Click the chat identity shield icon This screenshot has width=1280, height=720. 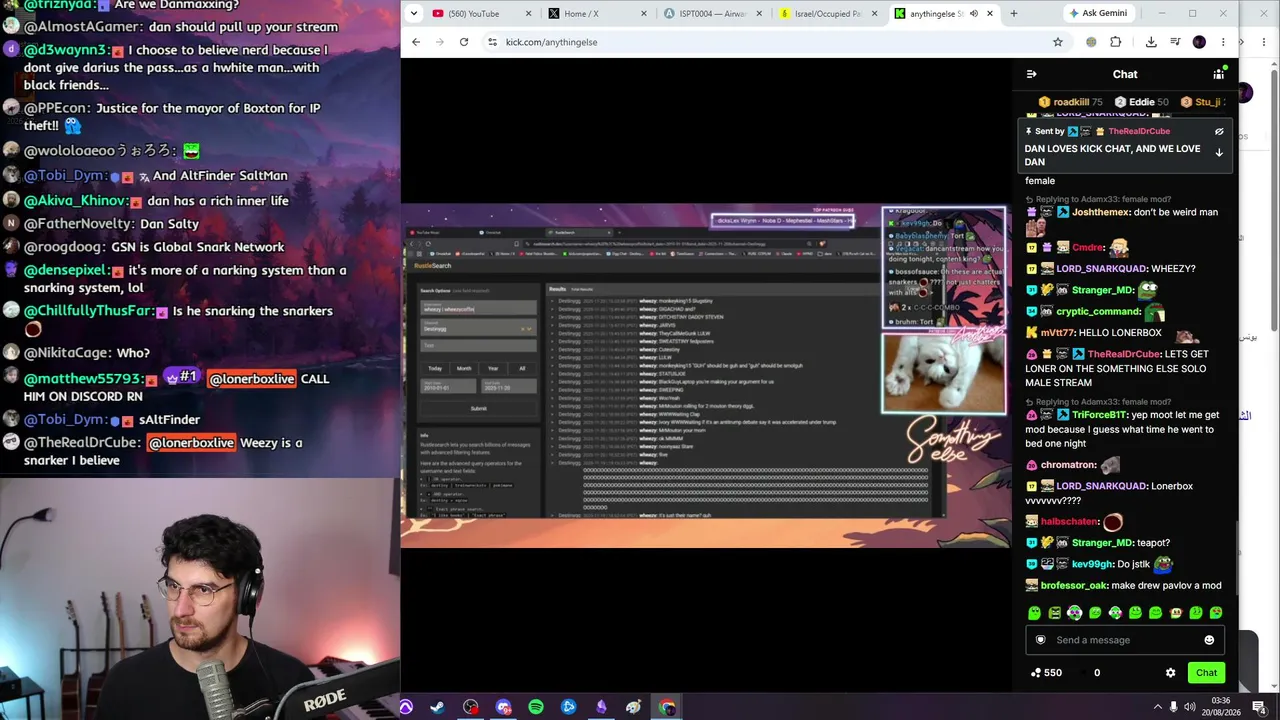(x=1040, y=640)
